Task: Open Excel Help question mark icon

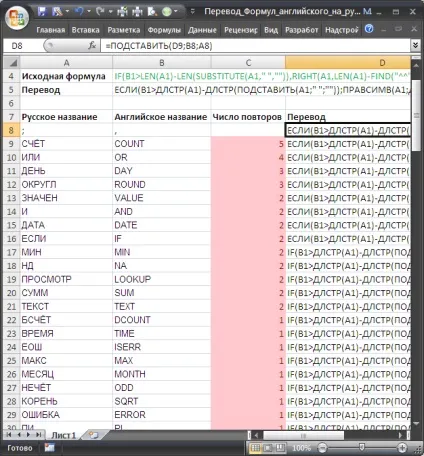Action: coord(369,29)
